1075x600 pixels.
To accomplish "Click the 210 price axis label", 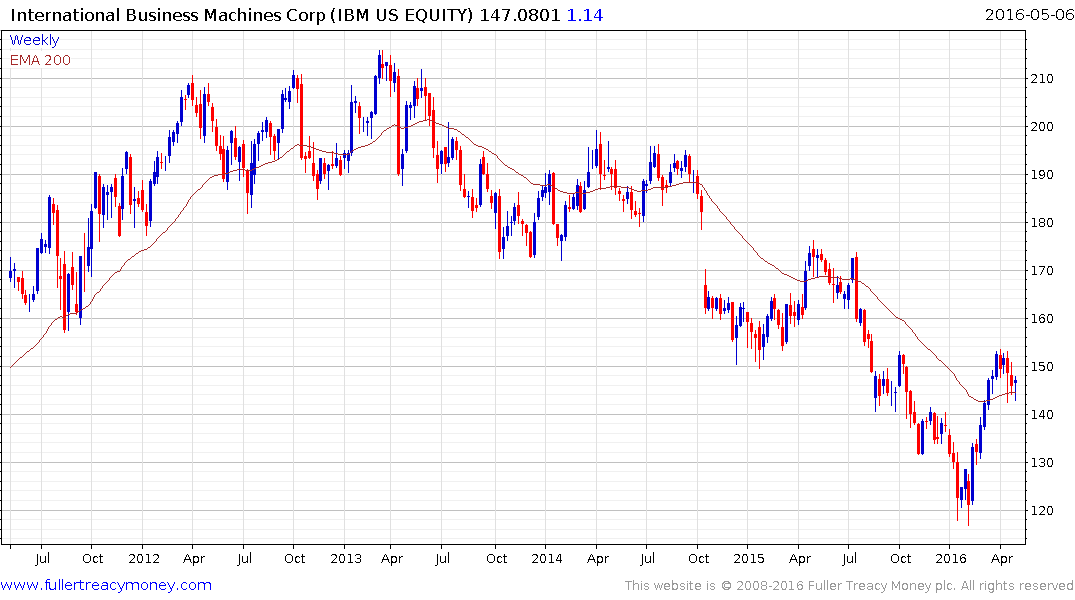I will point(1042,79).
